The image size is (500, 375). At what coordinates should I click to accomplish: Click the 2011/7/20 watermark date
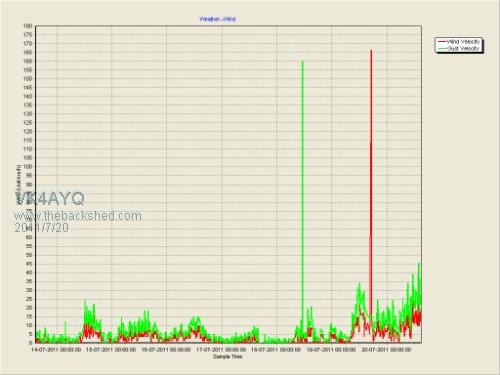click(x=41, y=228)
